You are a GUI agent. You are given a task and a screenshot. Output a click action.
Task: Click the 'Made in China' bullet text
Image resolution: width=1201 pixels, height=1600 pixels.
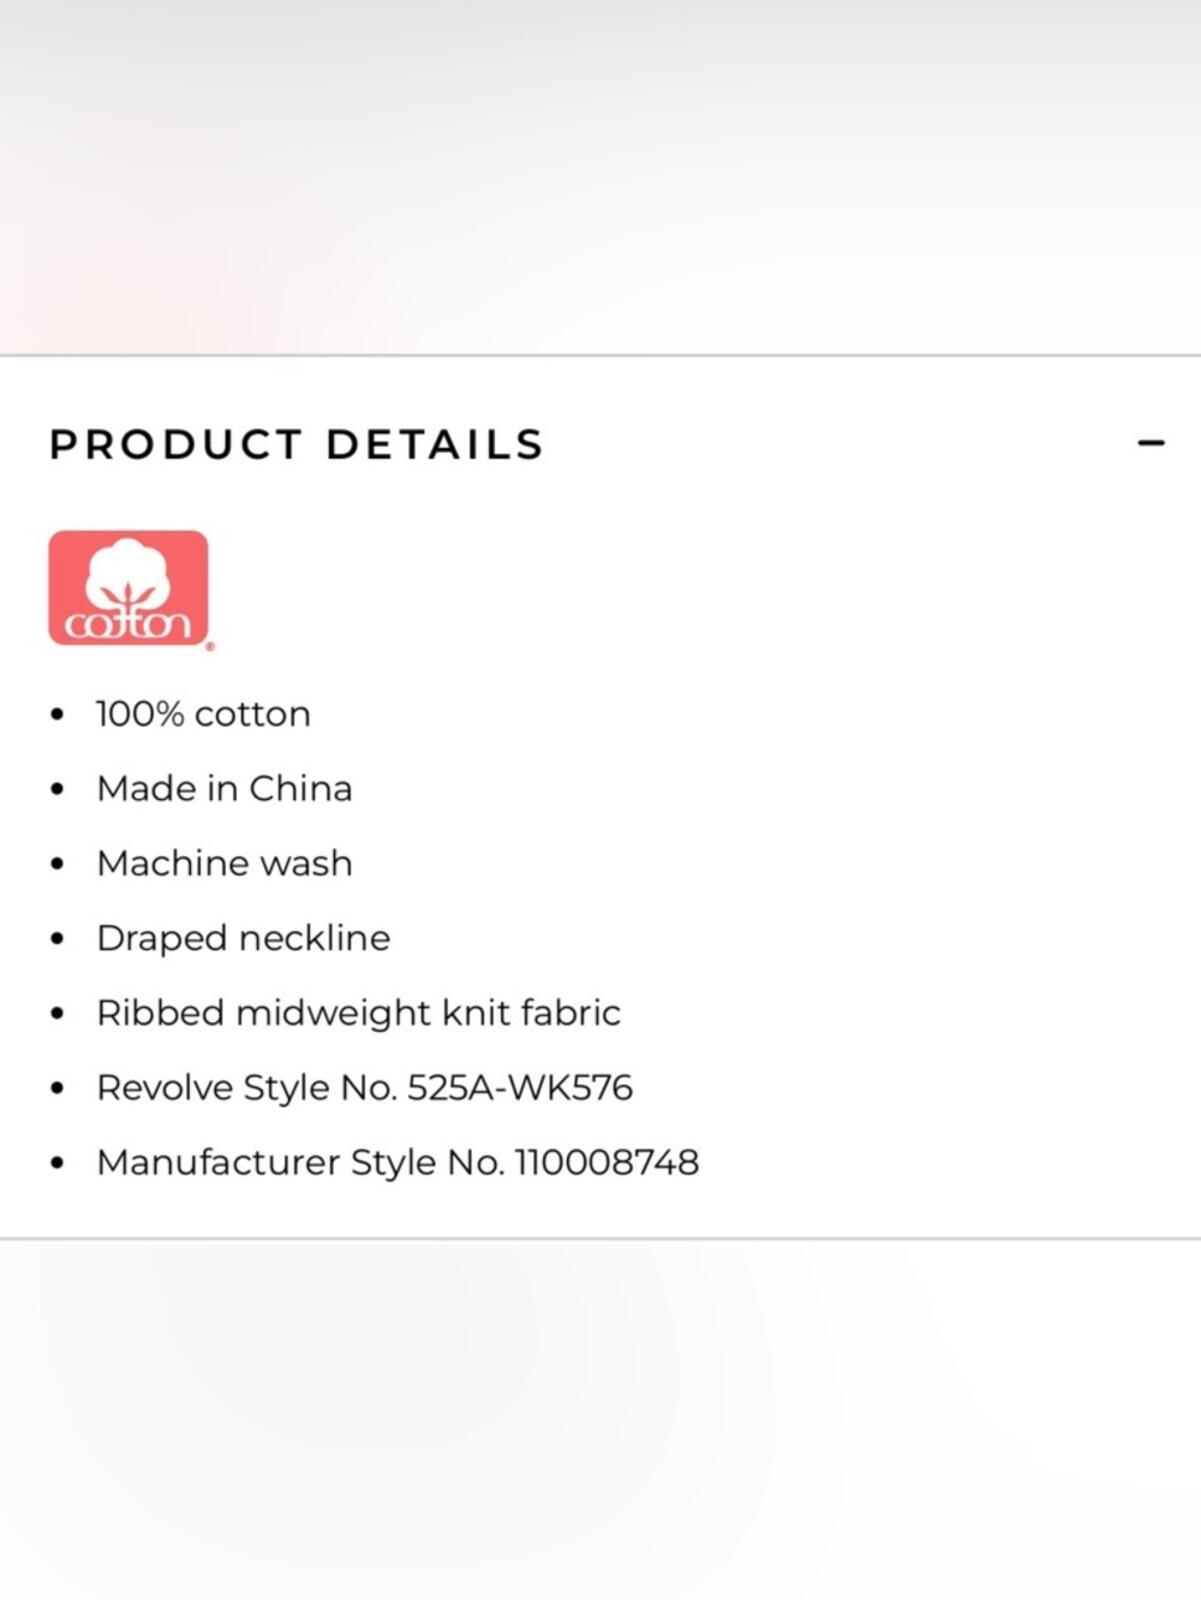coord(224,789)
